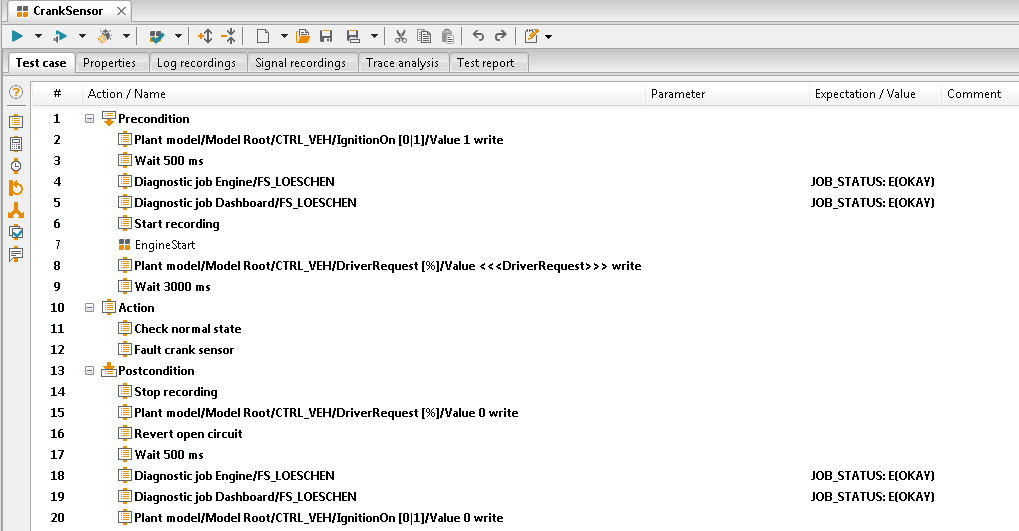The width and height of the screenshot is (1019, 531).
Task: Click the orange loop icon in sidebar
Action: [16, 188]
